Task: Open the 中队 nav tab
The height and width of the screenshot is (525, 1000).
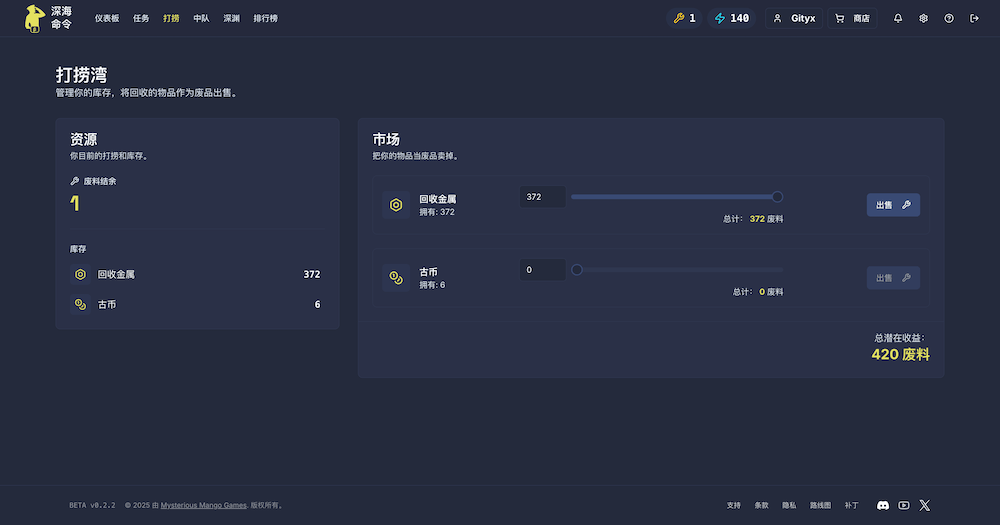Action: pos(201,18)
